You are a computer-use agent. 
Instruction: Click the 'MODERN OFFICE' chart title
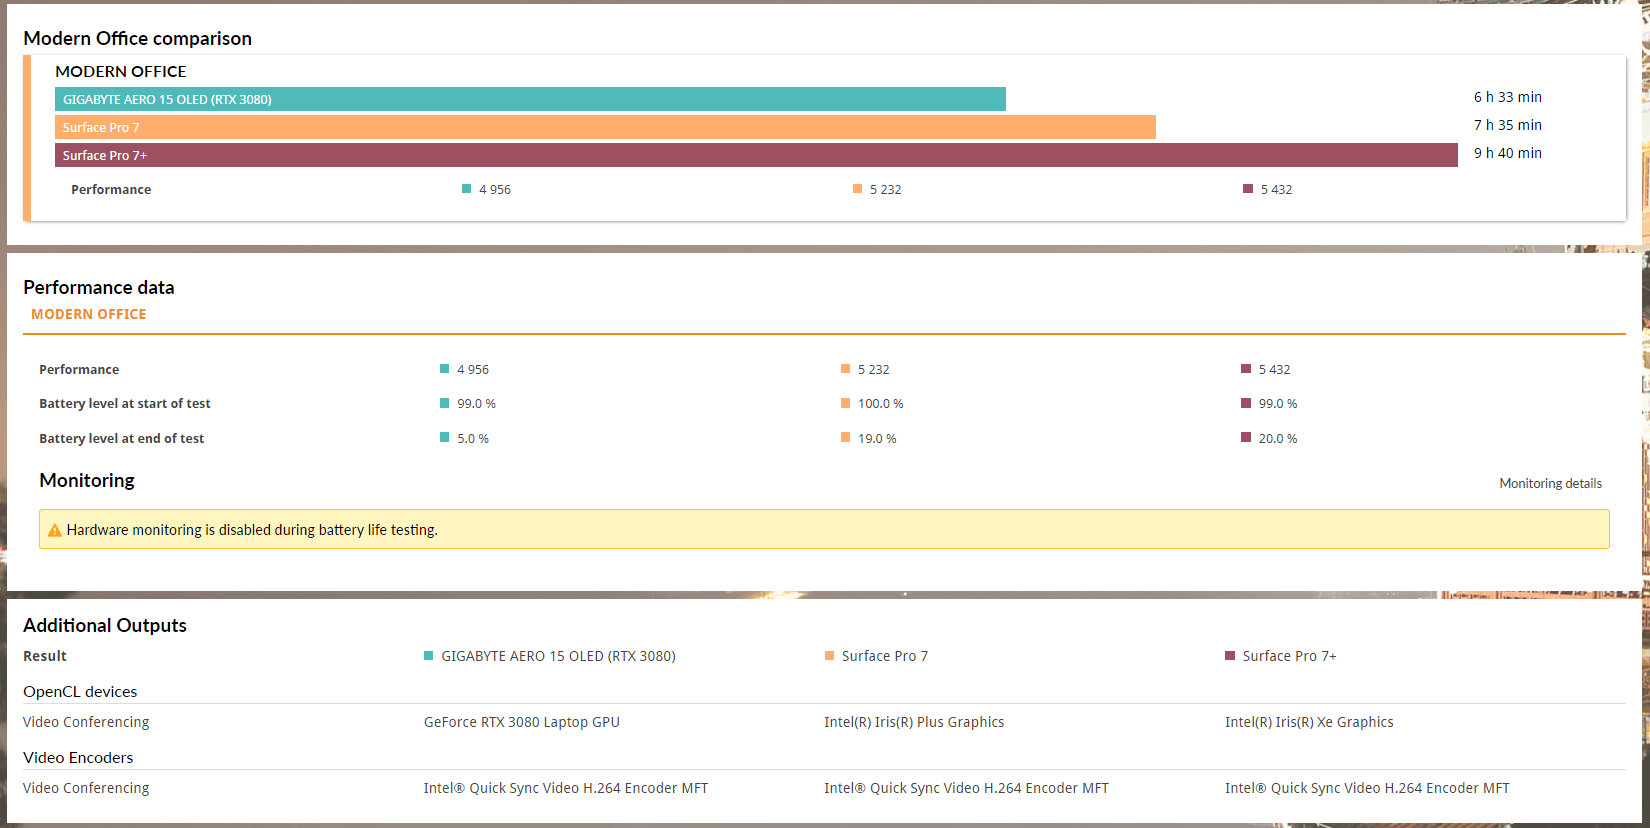point(121,71)
